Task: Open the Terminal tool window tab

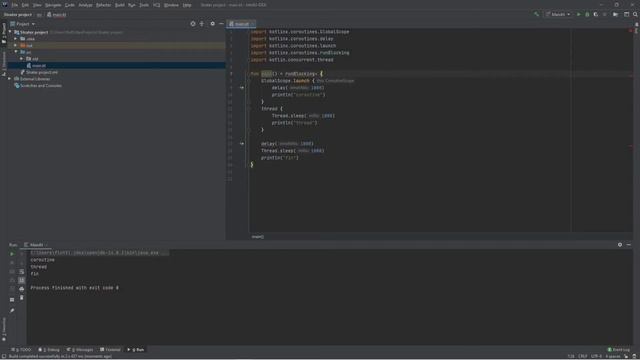Action: pyautogui.click(x=110, y=350)
